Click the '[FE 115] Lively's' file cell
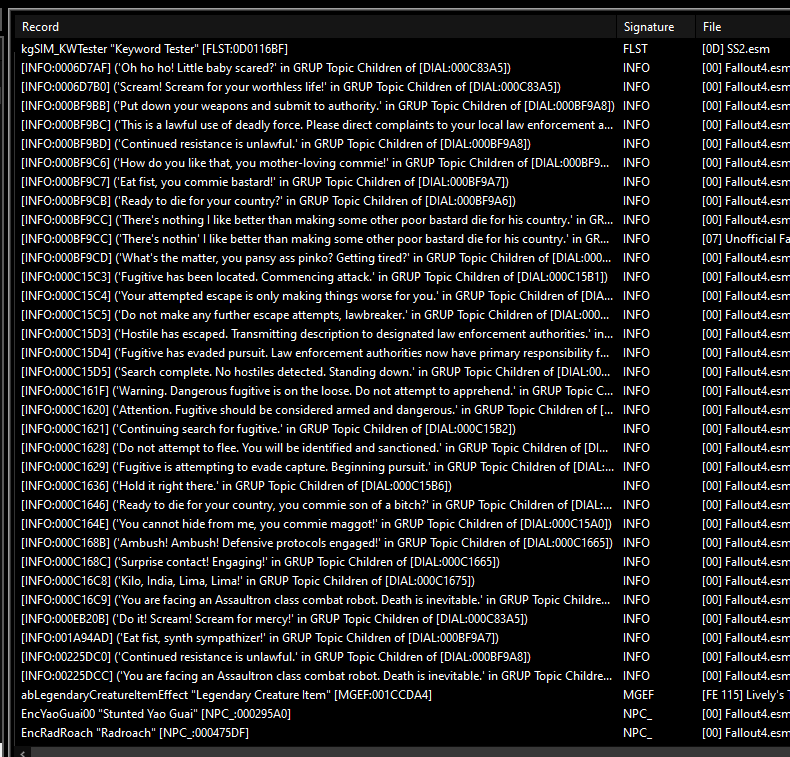Screen dimensions: 790x757 point(746,696)
